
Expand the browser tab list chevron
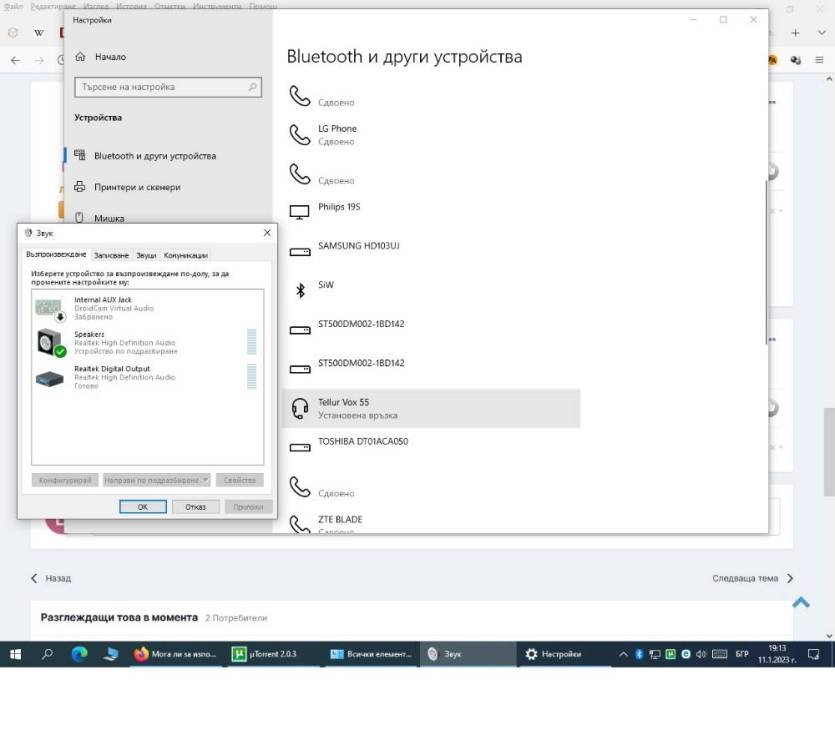pyautogui.click(x=821, y=33)
